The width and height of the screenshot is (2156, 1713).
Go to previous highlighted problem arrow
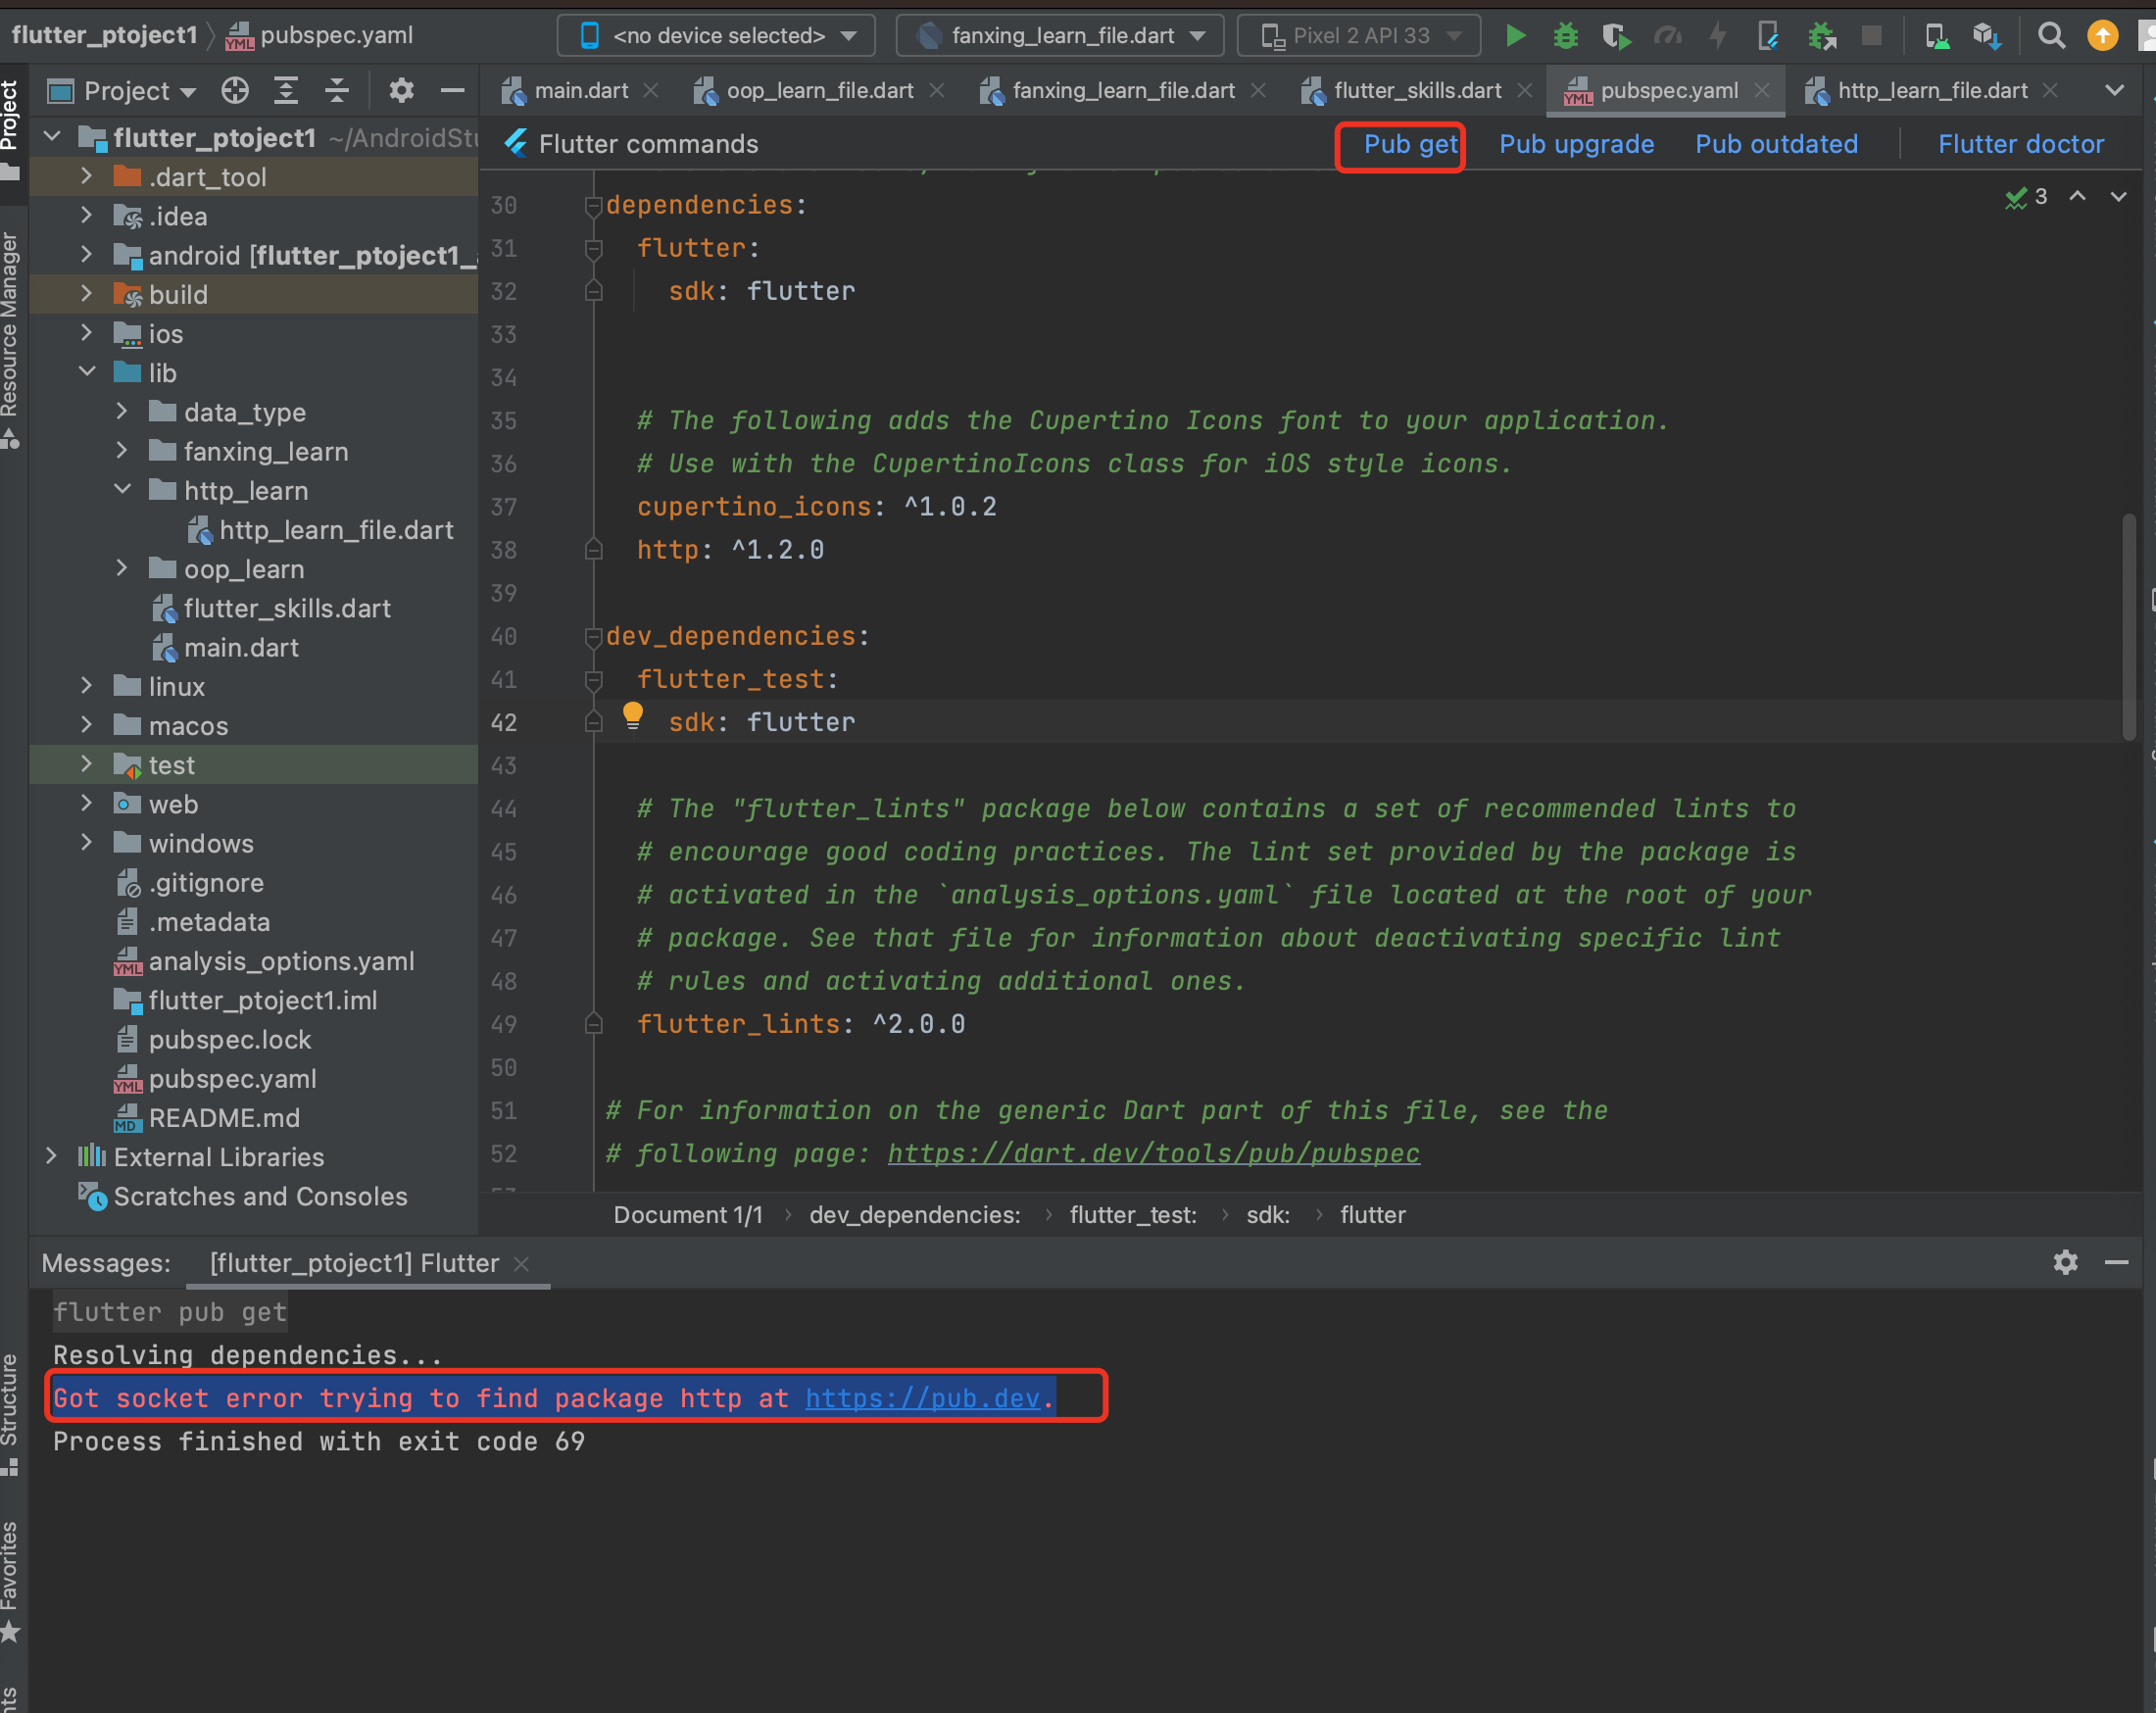[x=2077, y=196]
